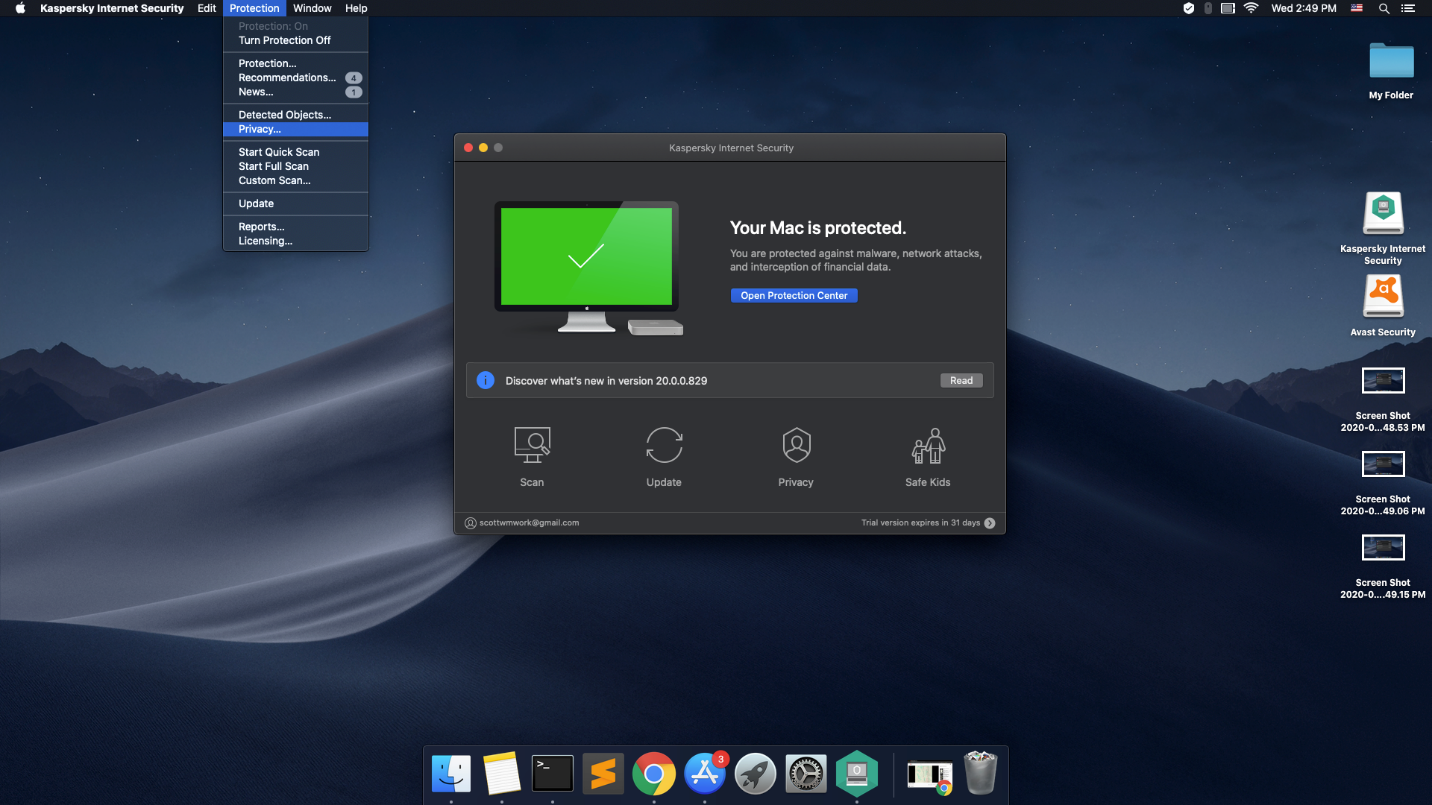This screenshot has width=1432, height=805.
Task: Open the Privacy shield icon in the main window
Action: coord(796,445)
